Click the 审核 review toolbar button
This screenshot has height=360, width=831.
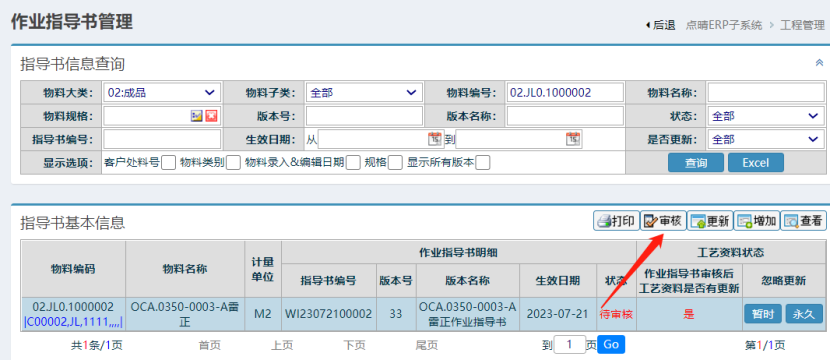pos(663,221)
